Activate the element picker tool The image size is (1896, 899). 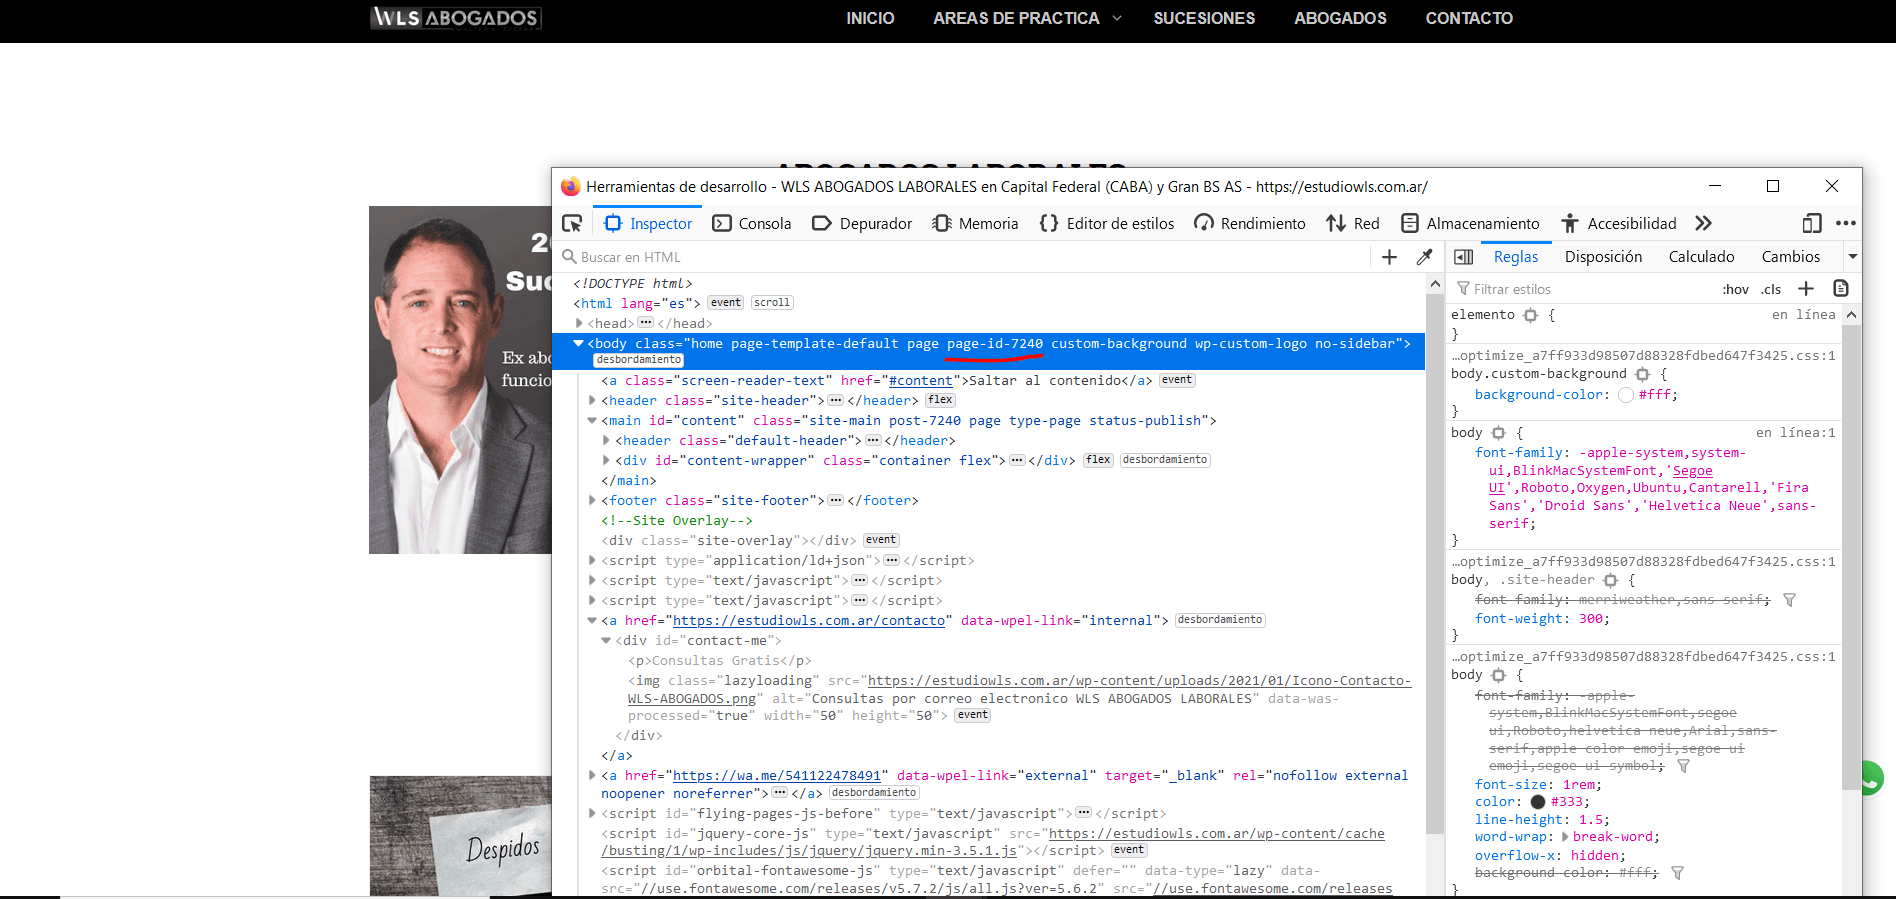pos(572,223)
